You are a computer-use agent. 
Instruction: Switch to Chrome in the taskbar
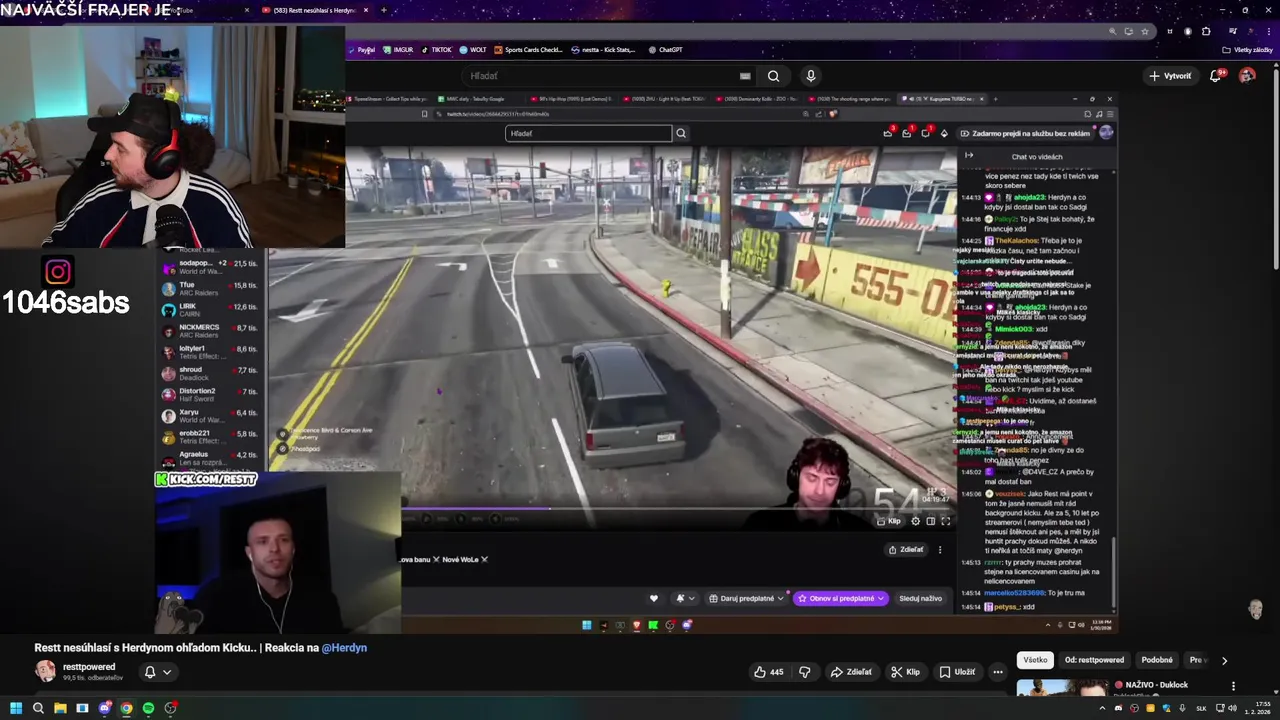click(x=126, y=708)
